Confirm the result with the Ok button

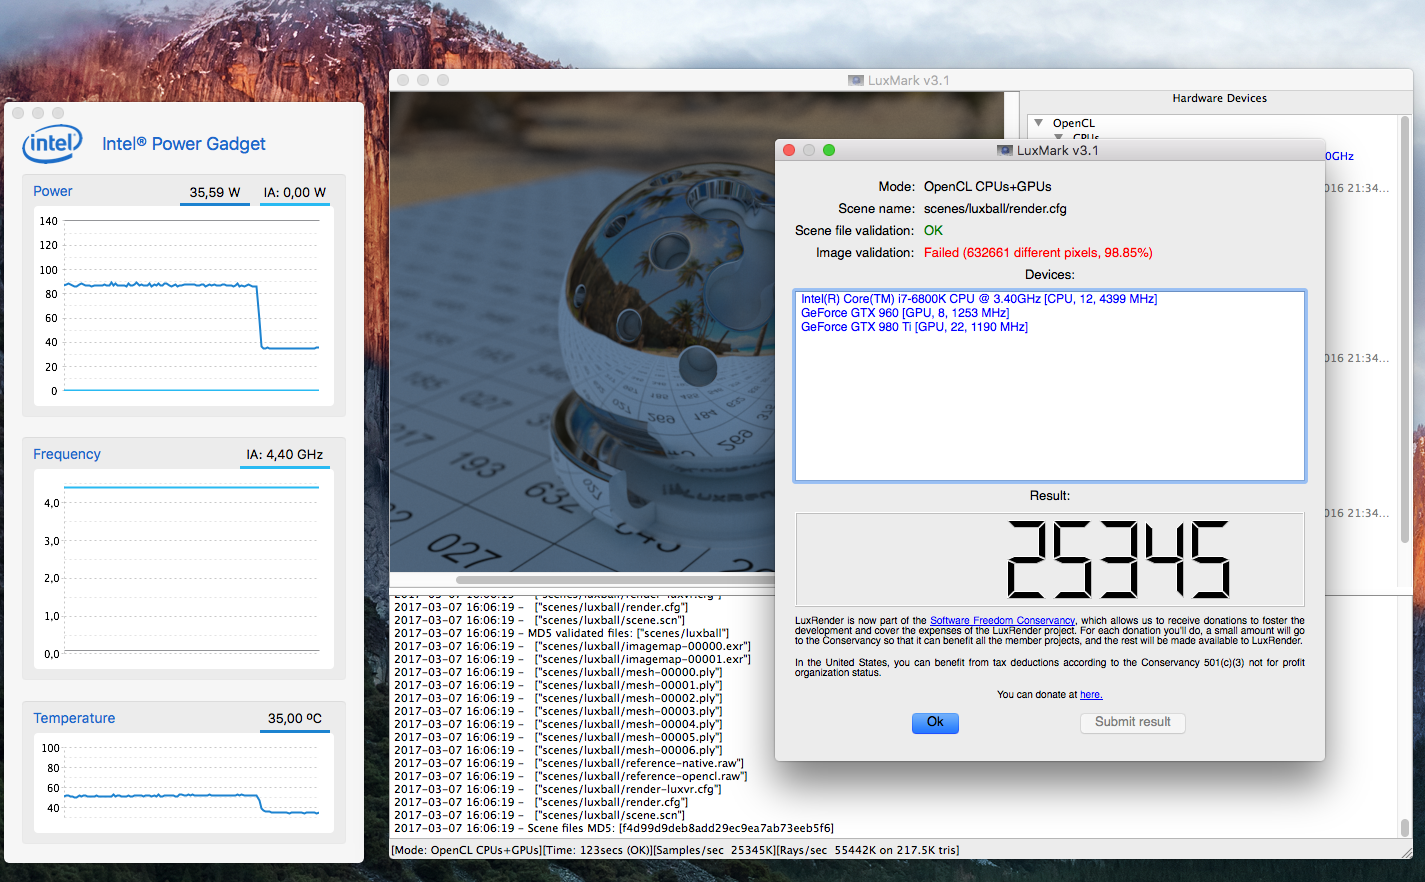pos(935,722)
